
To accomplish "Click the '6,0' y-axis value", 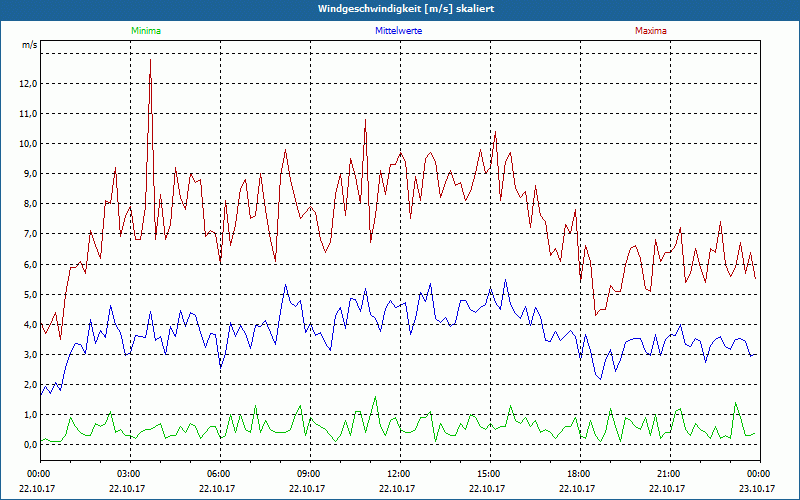I will click(30, 265).
